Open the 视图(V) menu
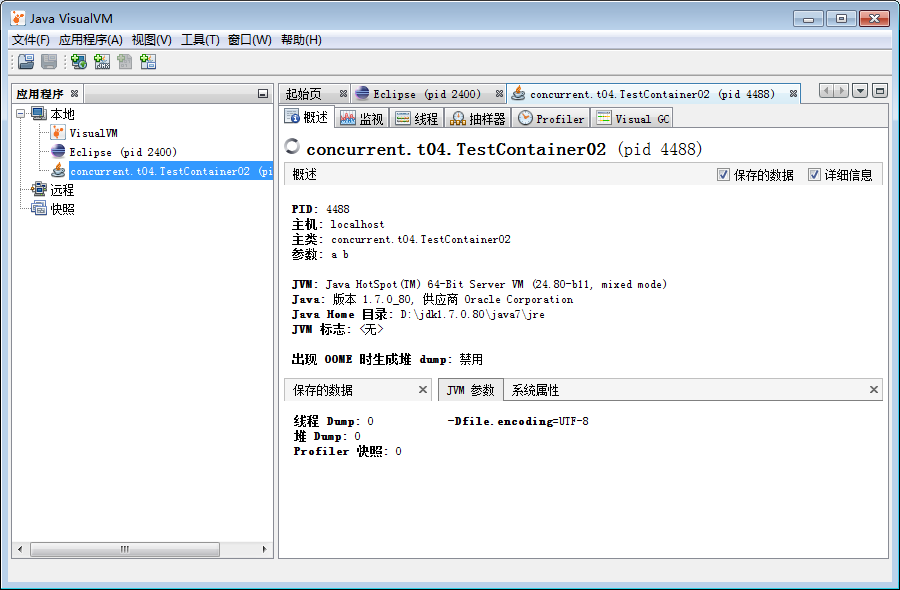The image size is (900, 590). click(x=152, y=40)
